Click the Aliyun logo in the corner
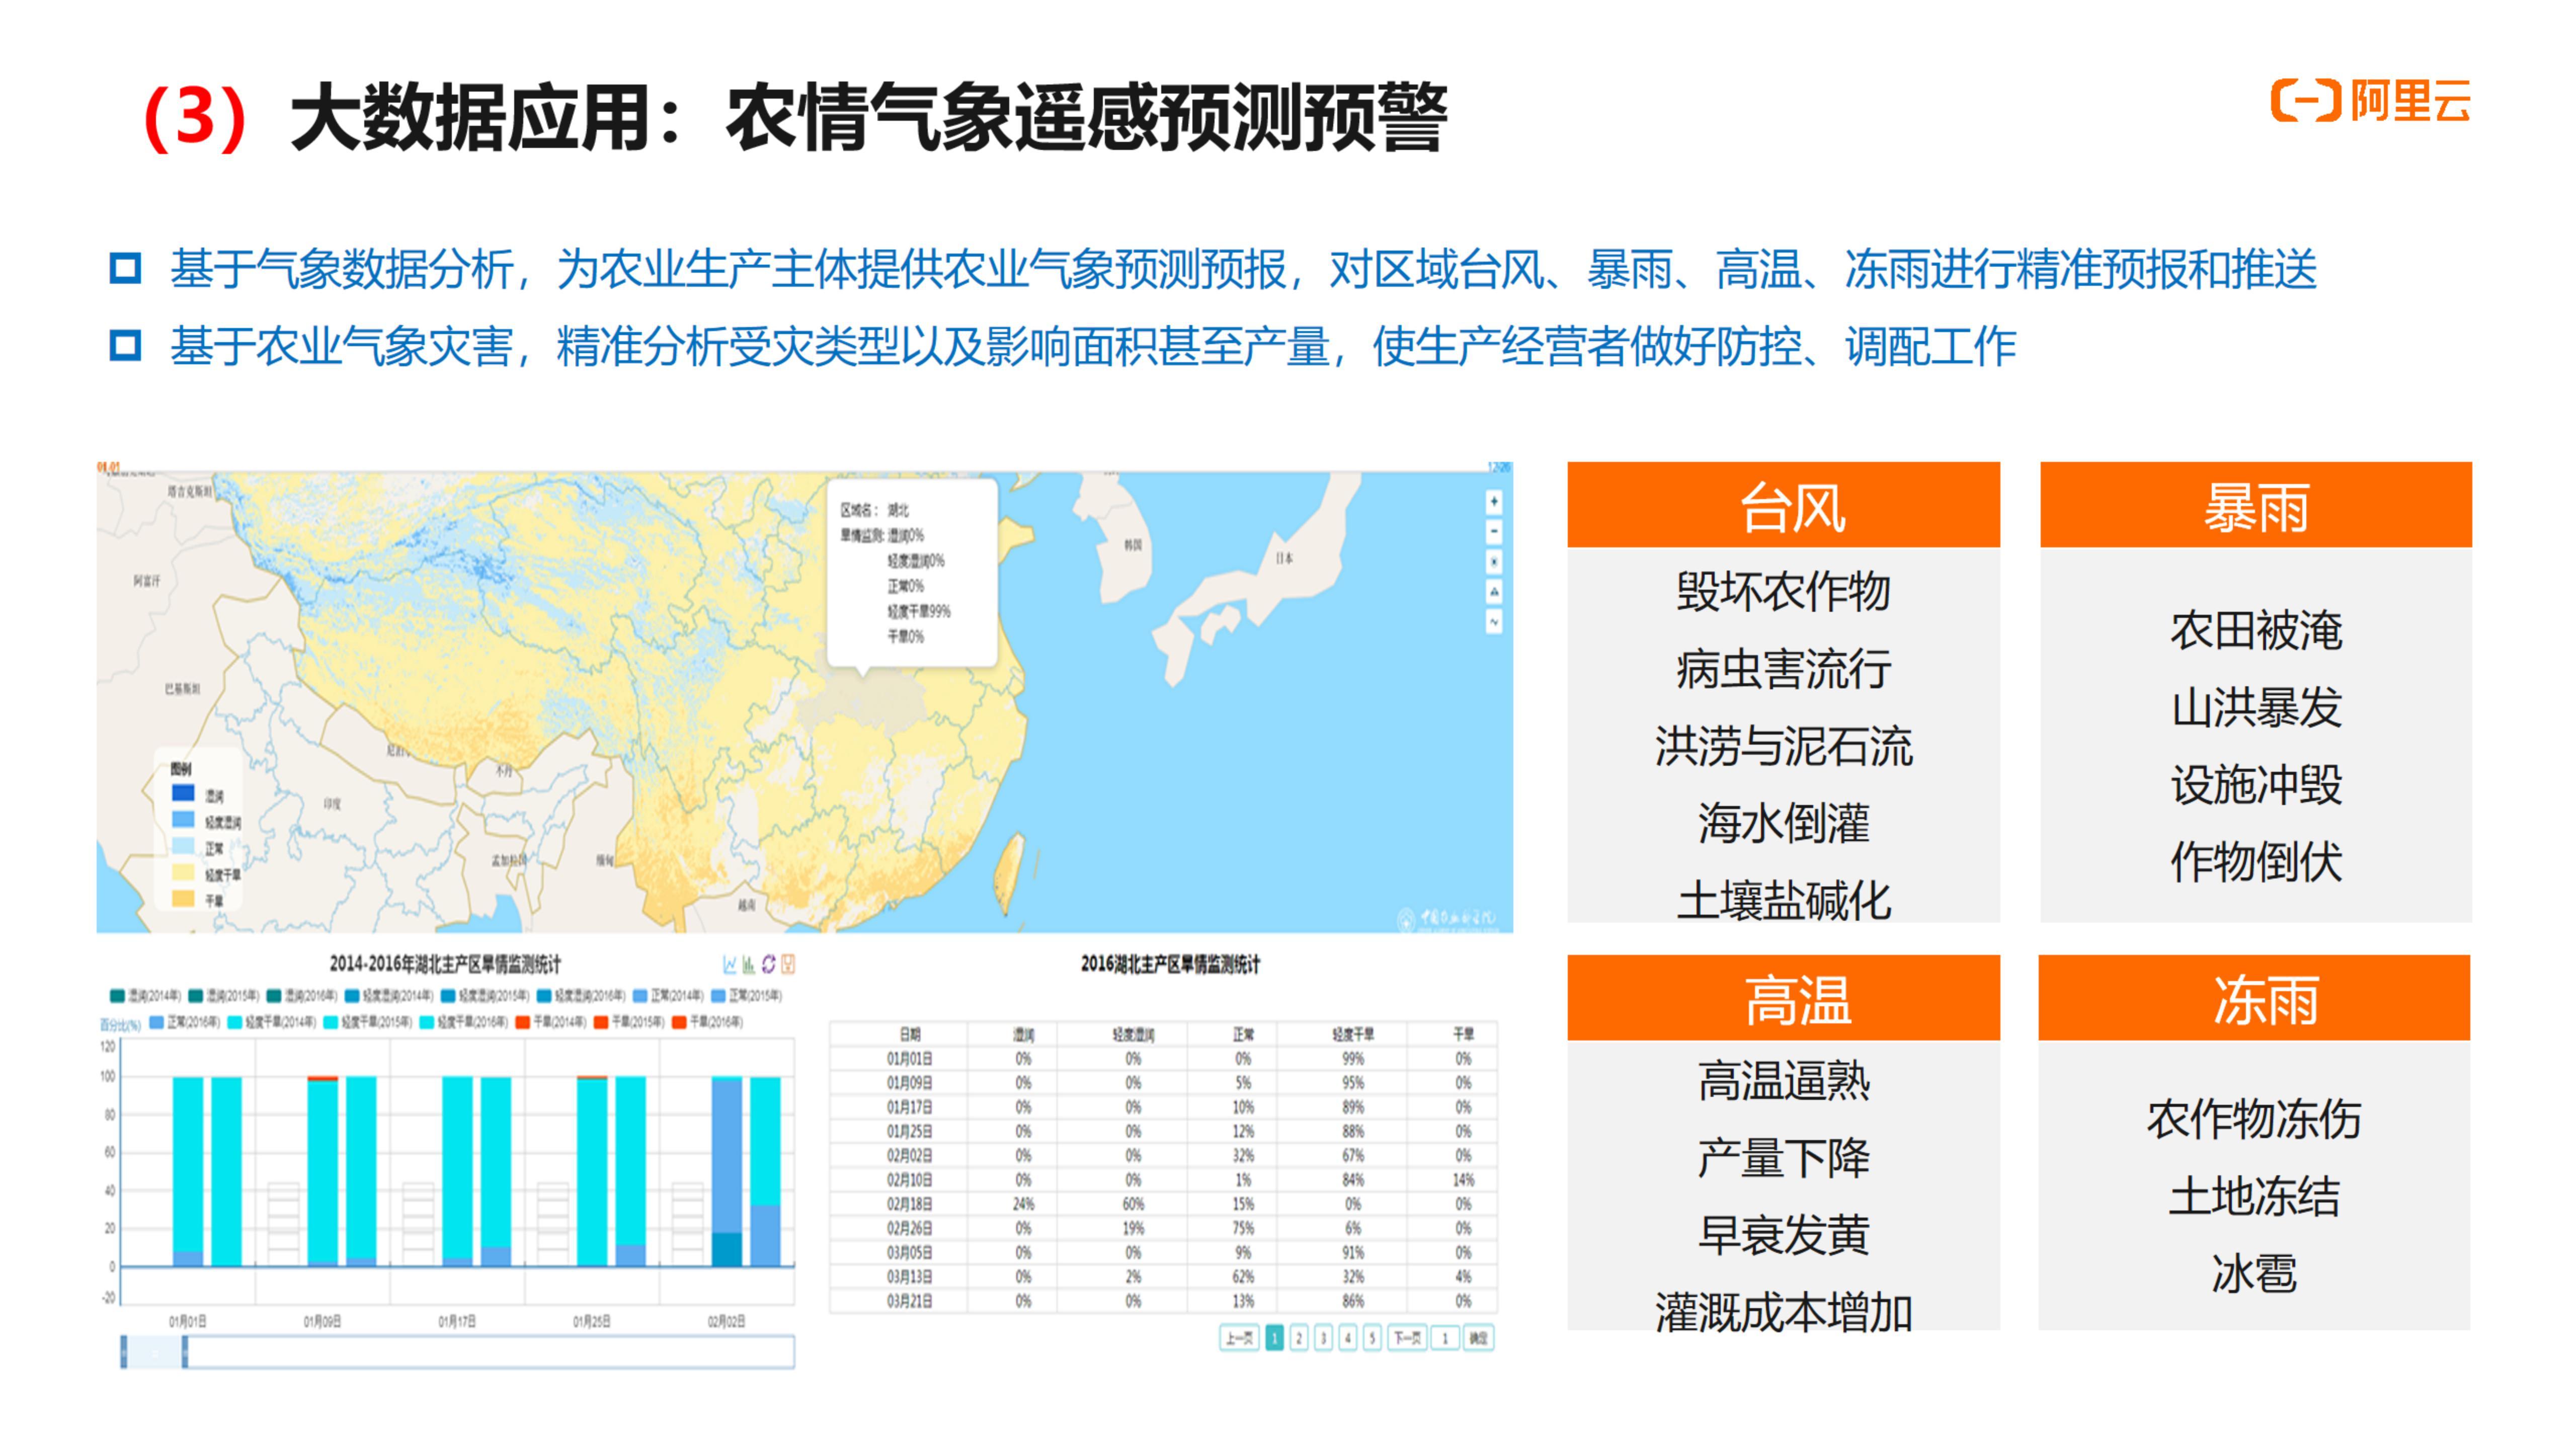Image resolution: width=2576 pixels, height=1449 pixels. [2371, 101]
